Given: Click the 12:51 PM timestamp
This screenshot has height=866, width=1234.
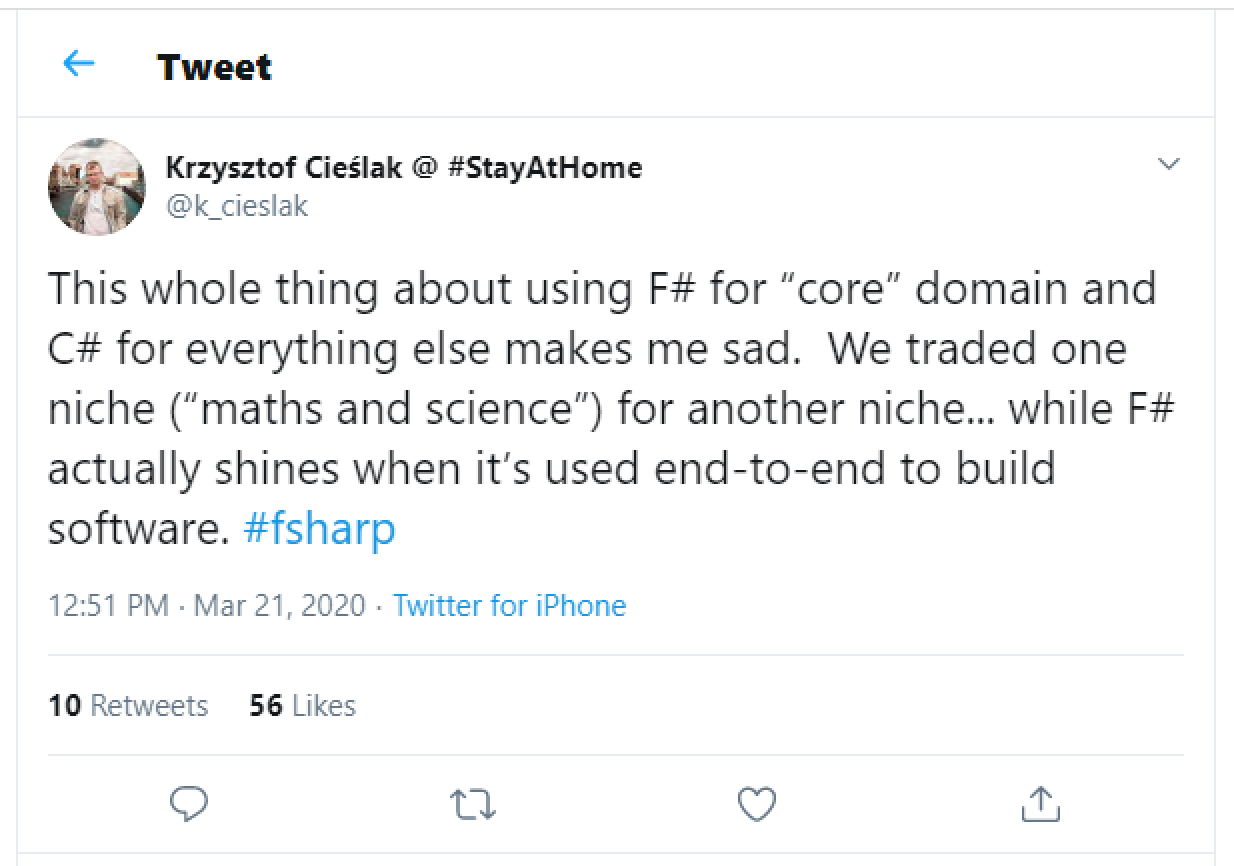Looking at the screenshot, I should (108, 606).
